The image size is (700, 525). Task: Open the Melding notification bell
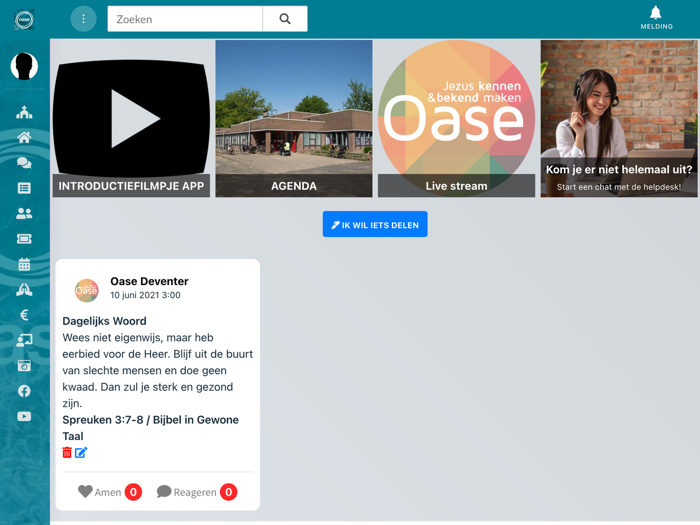656,18
